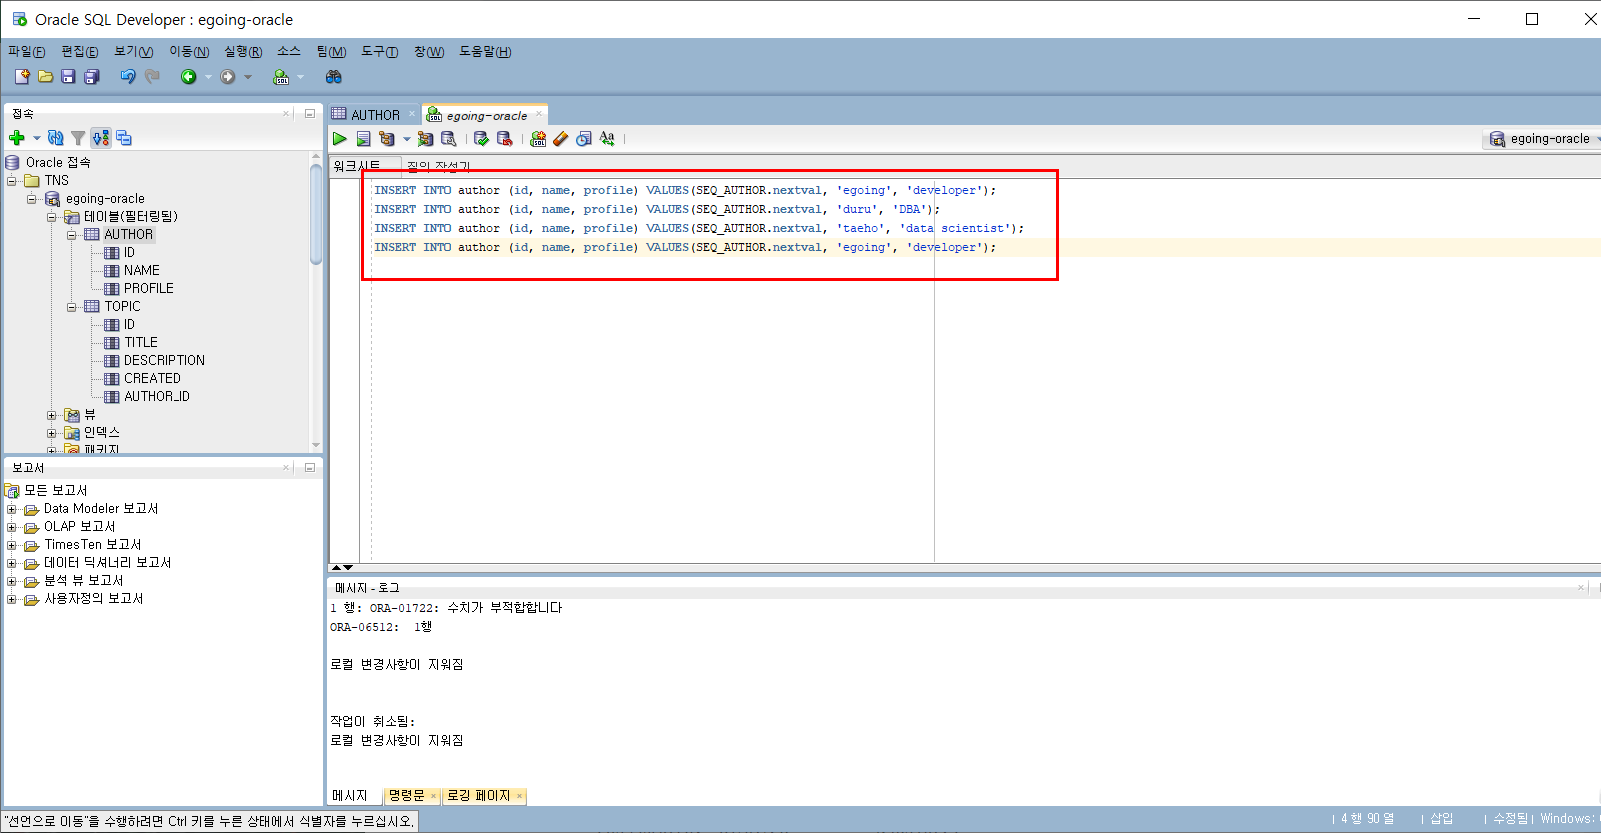The image size is (1622, 833).
Task: Switch to the AUTHOR editor tab
Action: (x=375, y=115)
